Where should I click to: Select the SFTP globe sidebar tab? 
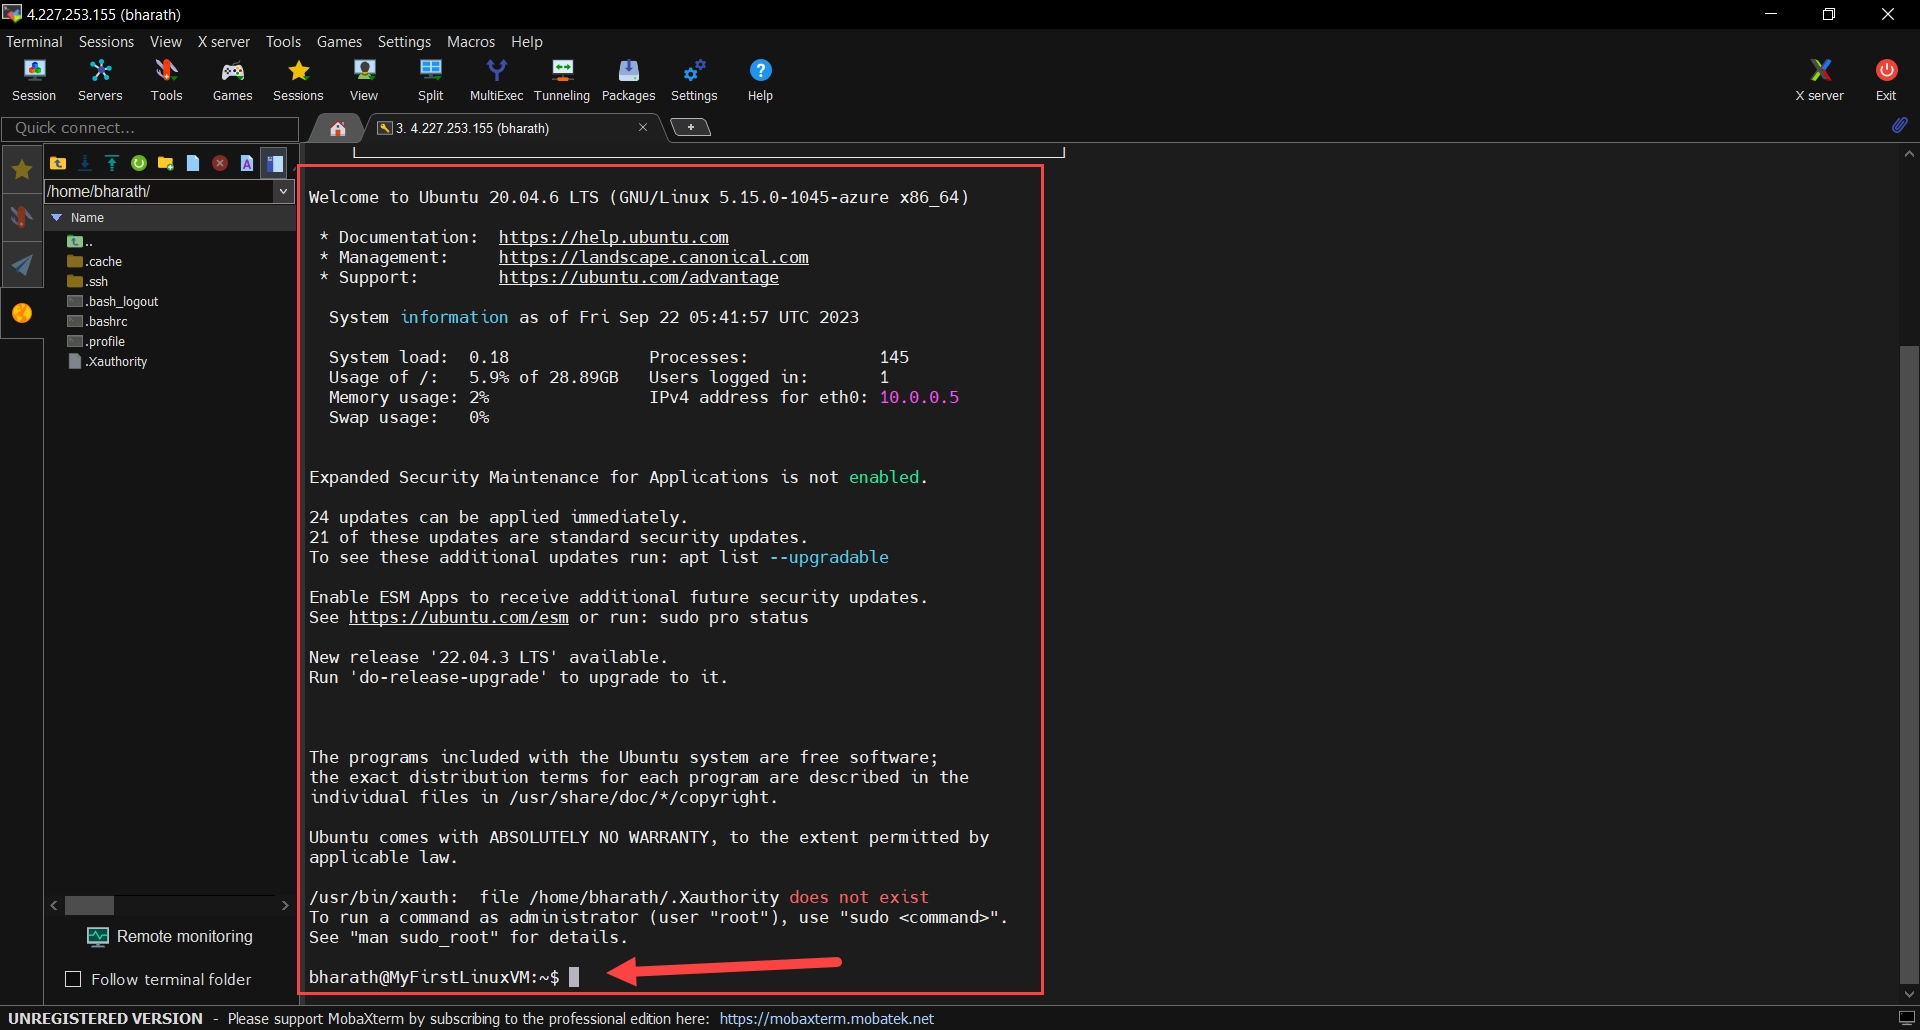coord(22,313)
